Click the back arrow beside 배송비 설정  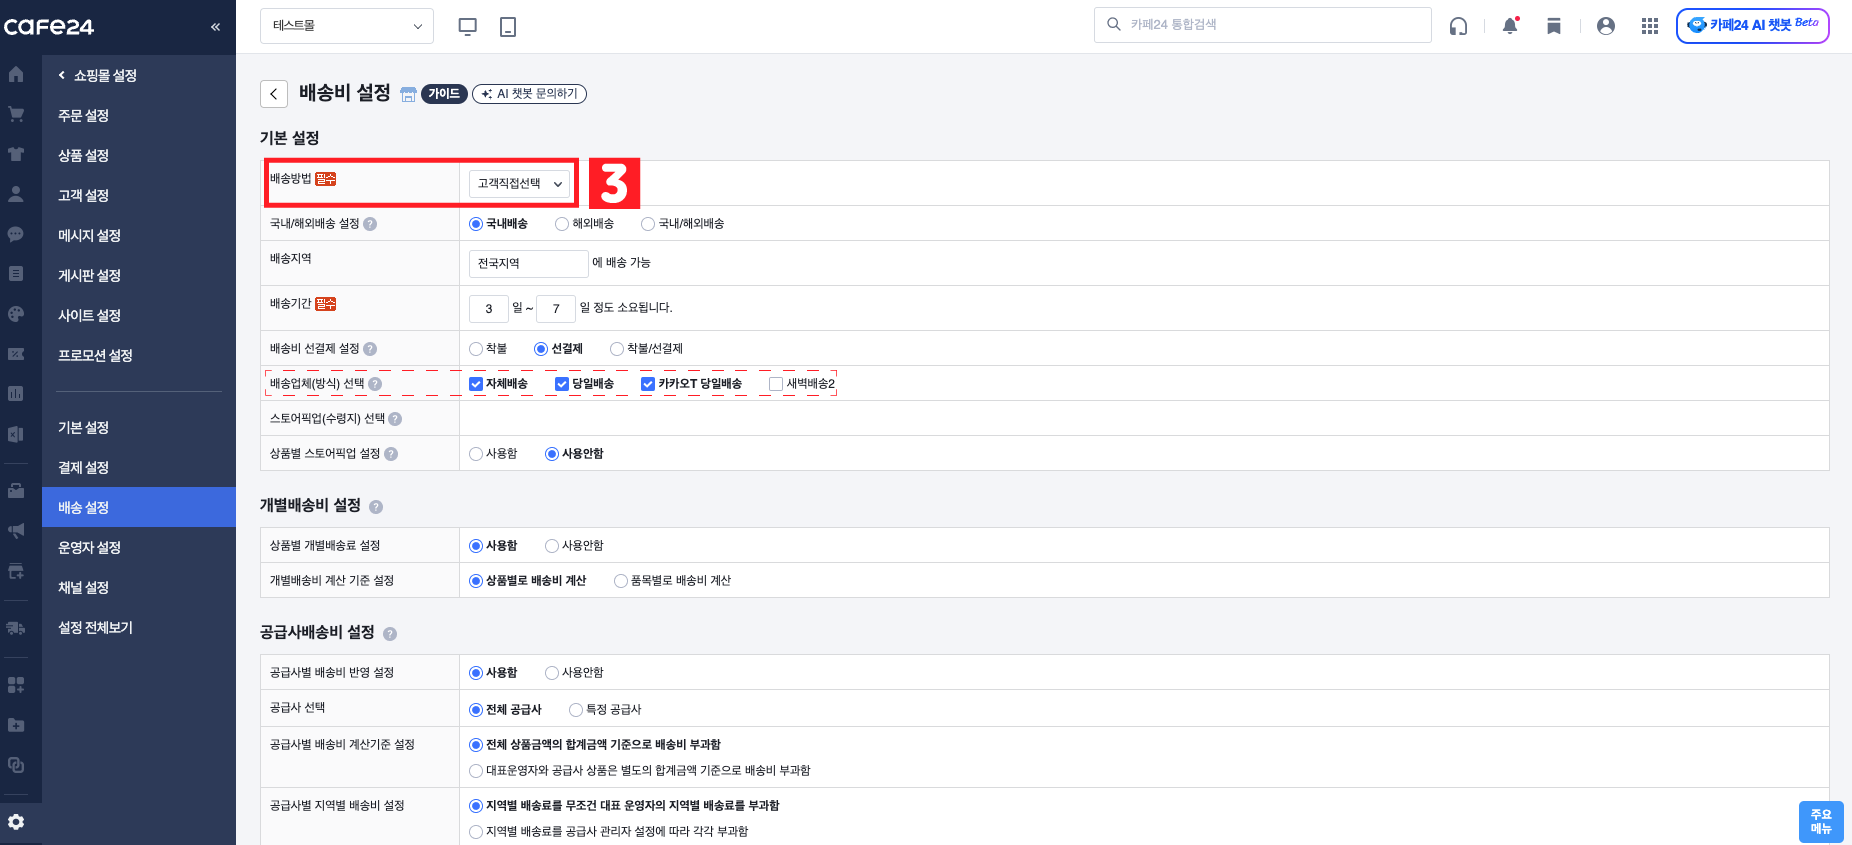coord(274,94)
